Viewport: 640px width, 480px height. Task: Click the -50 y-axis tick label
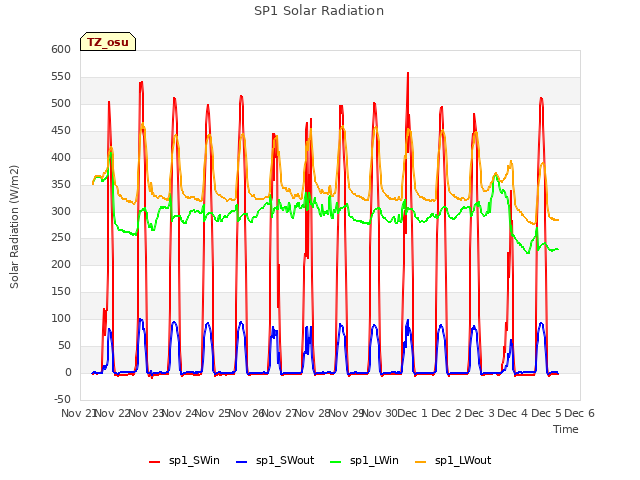coord(62,399)
